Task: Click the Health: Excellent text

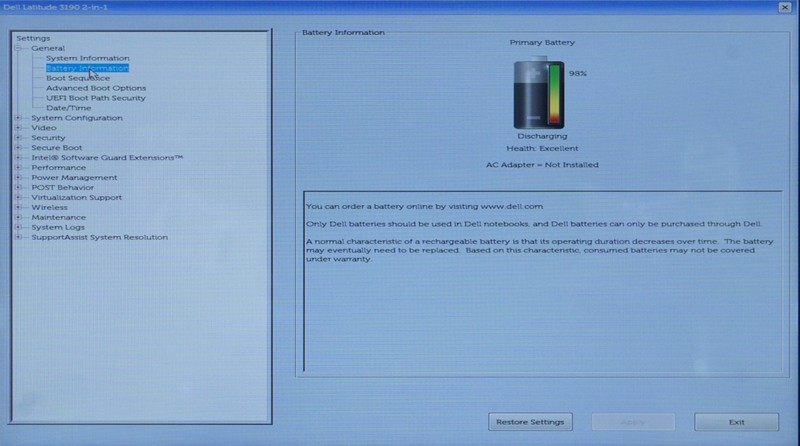Action: coord(542,148)
